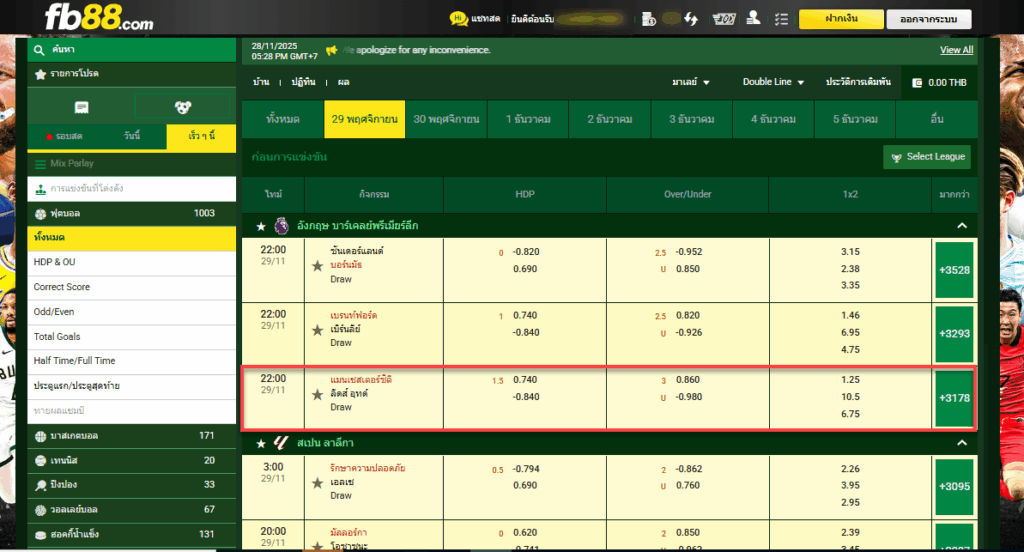
Task: Favorite the แมนเชสเตอร์ซิตี้ match star
Action: point(317,395)
